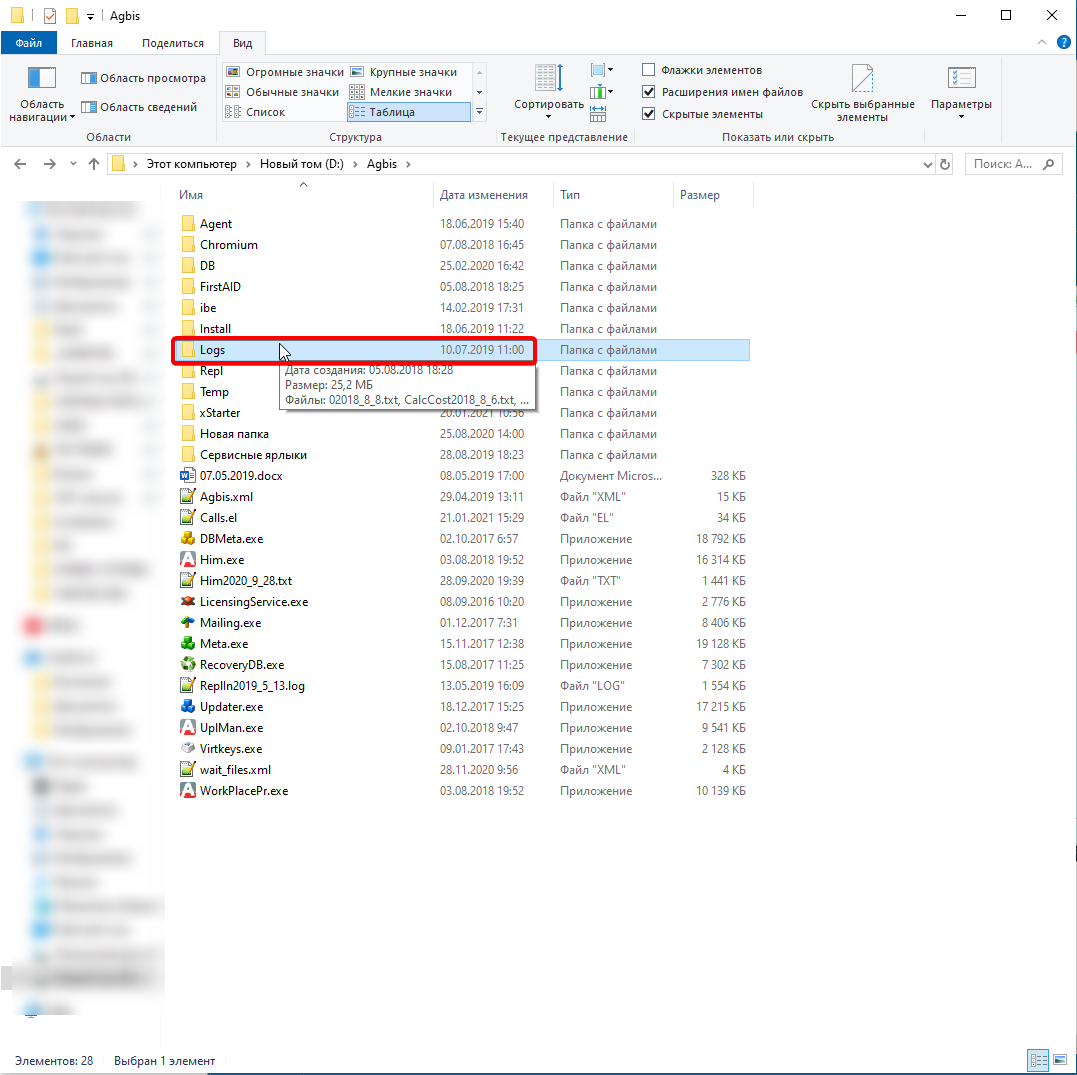Screen dimensions: 1077x1075
Task: Collapse the ribbon with chevron
Action: [x=1042, y=43]
